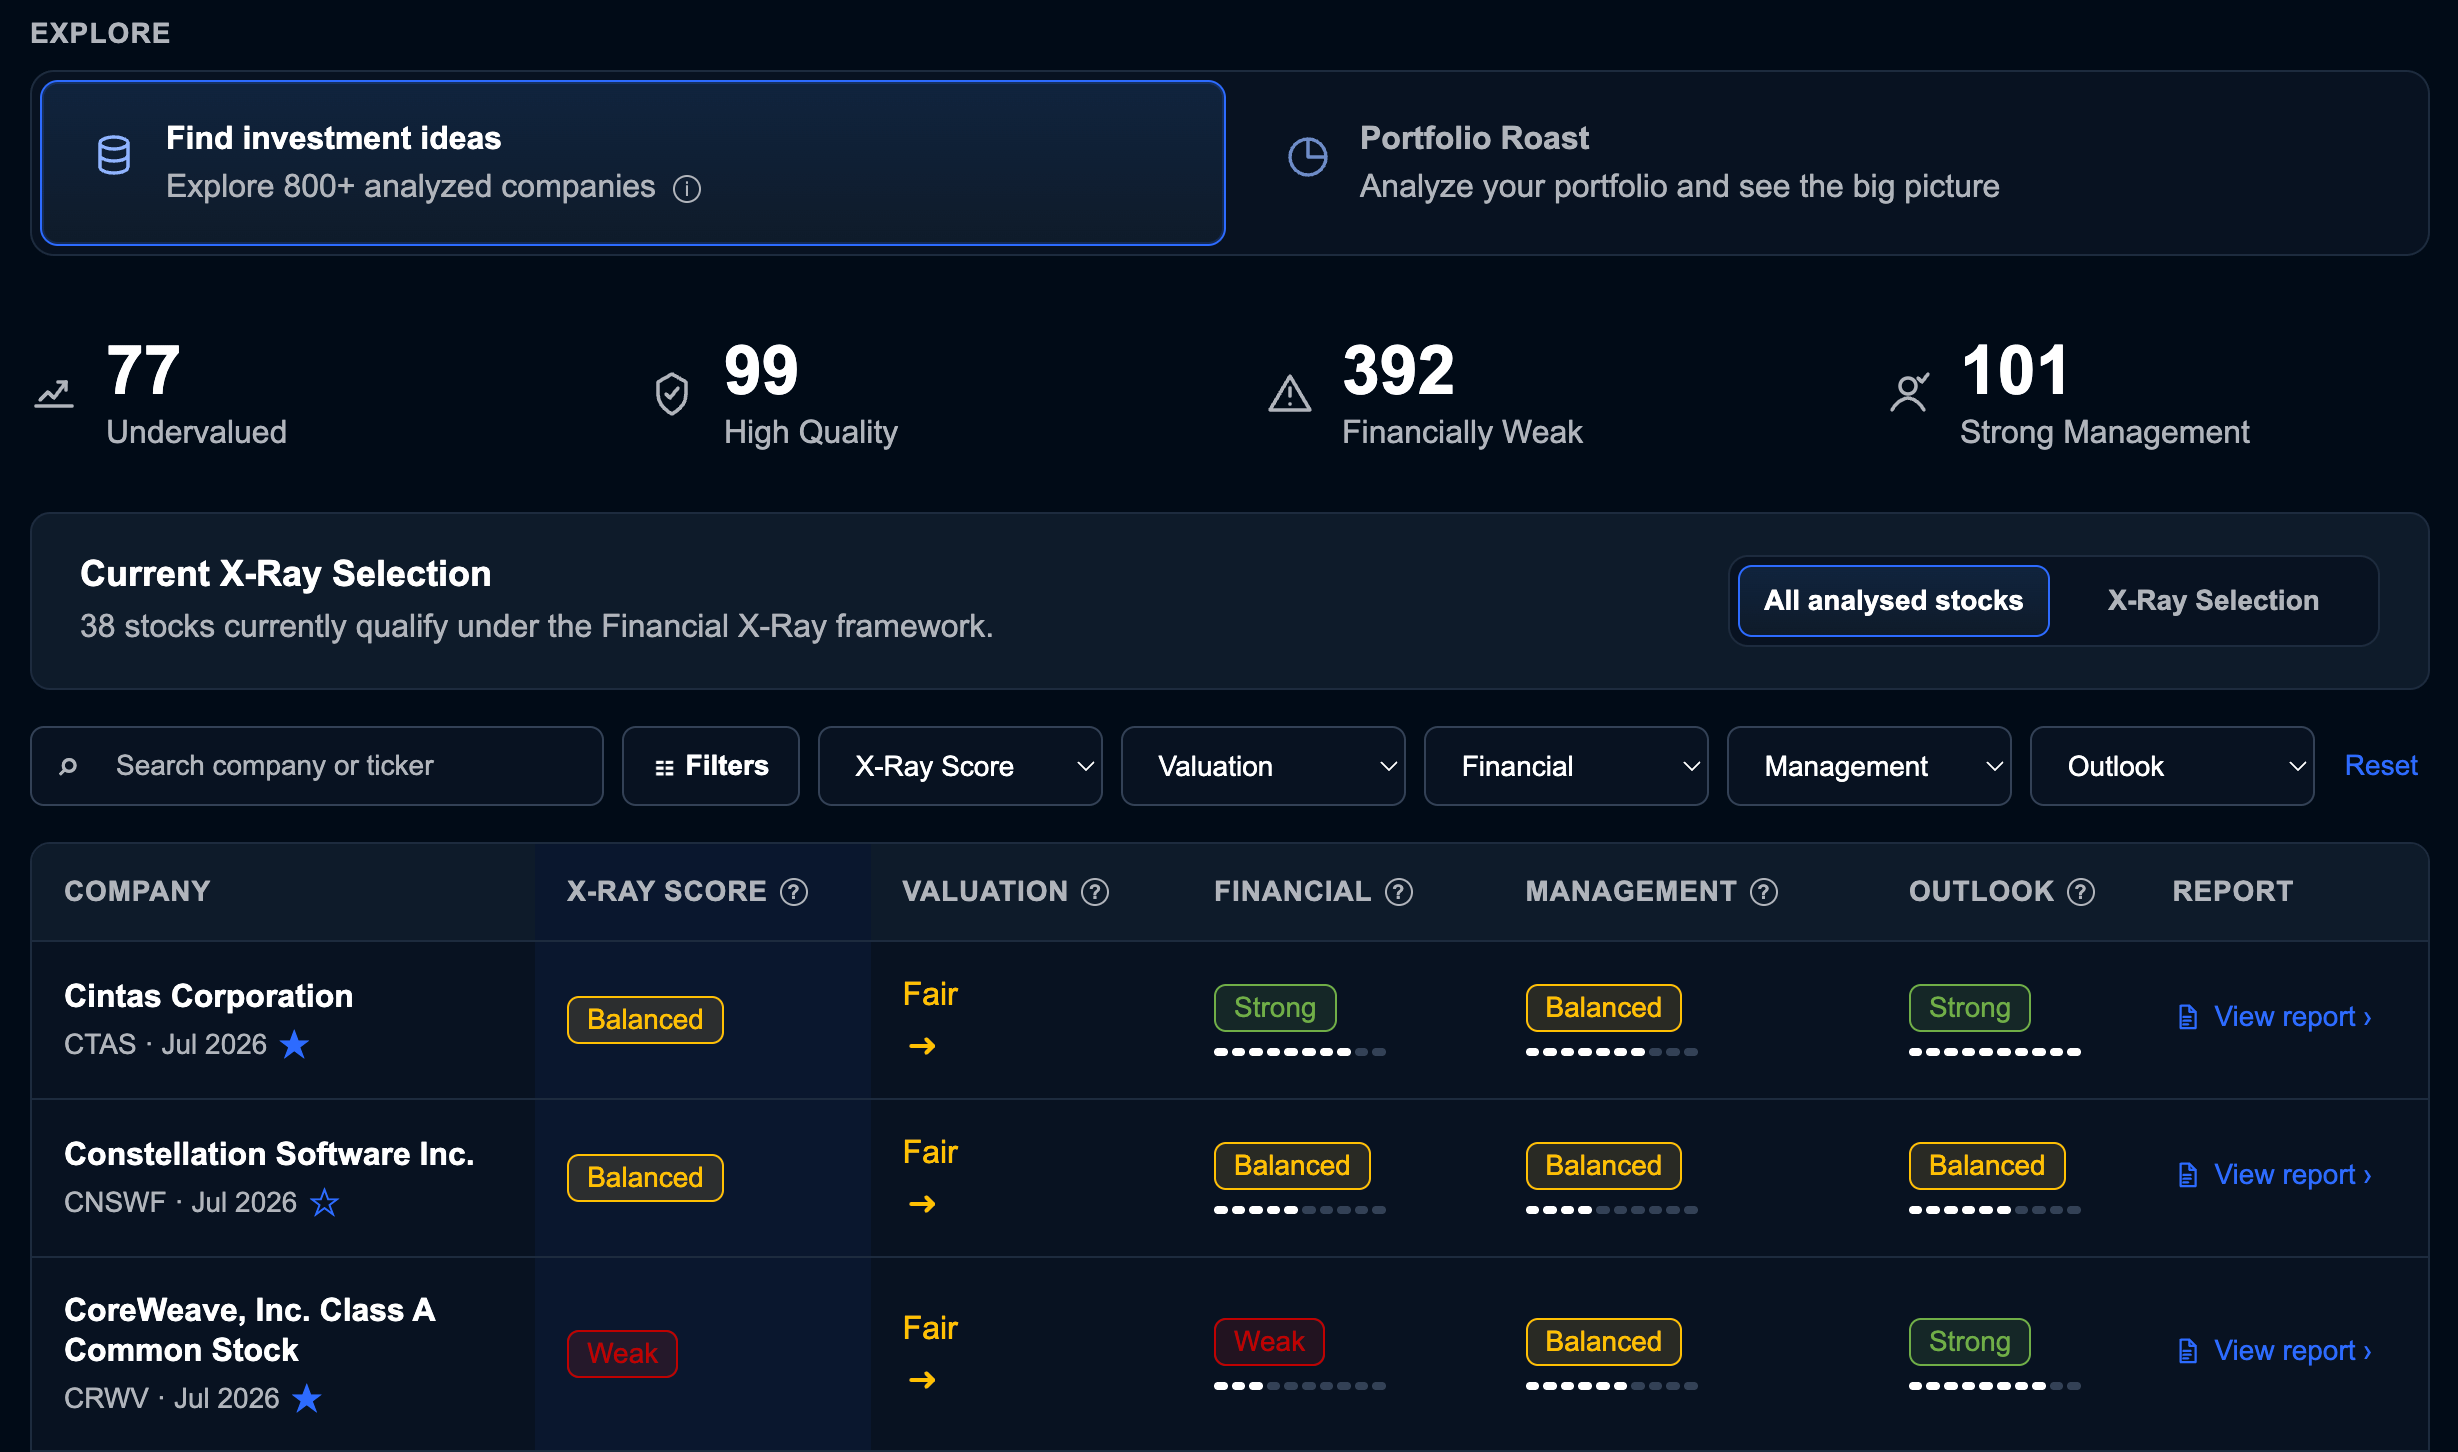The width and height of the screenshot is (2458, 1452).
Task: Click the X-Ray Score help icon
Action: coord(794,891)
